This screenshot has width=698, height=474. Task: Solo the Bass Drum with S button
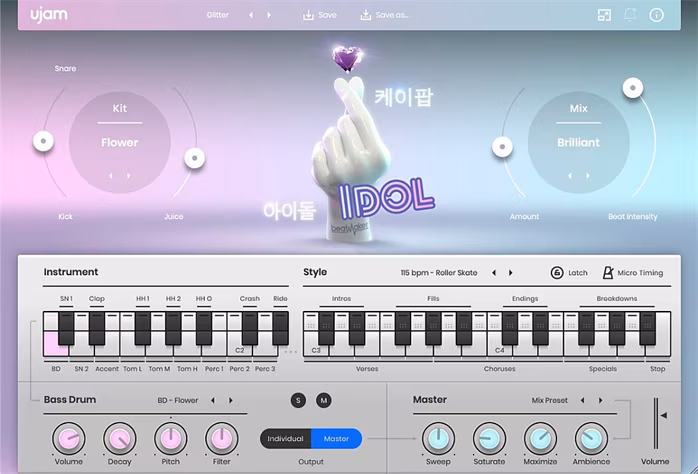(x=298, y=400)
